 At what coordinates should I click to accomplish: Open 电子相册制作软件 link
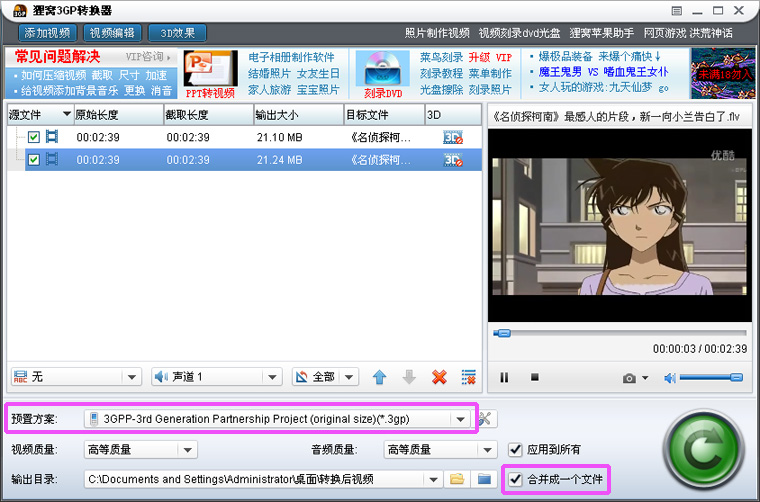point(291,57)
